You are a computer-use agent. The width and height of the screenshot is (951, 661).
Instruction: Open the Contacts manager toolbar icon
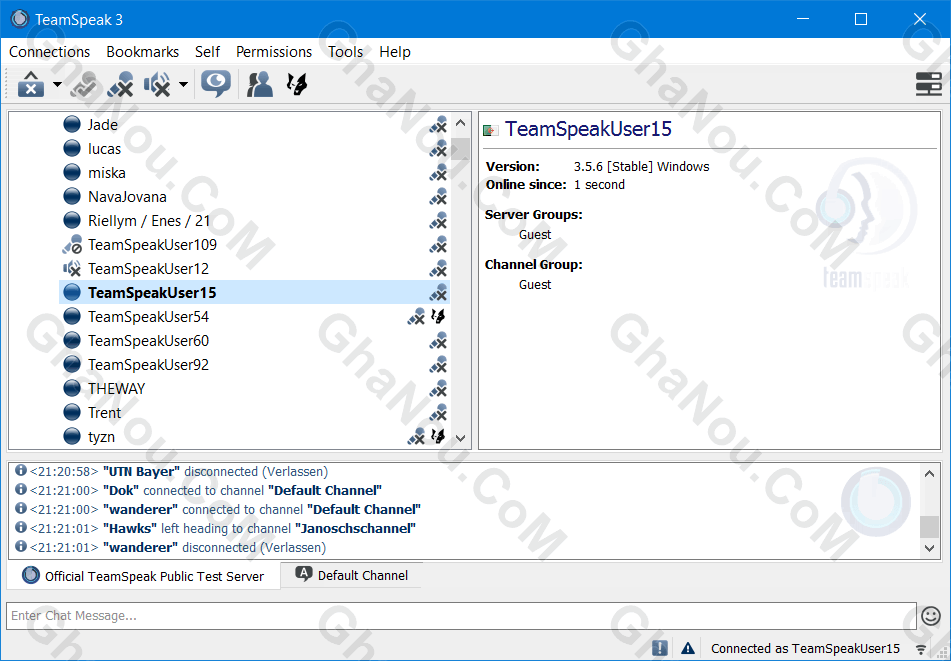pyautogui.click(x=260, y=84)
